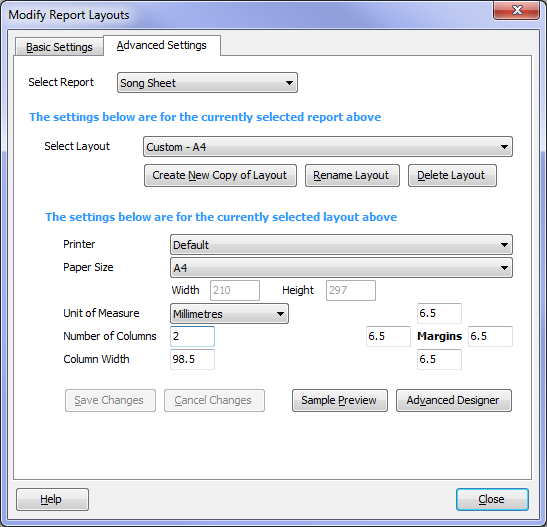Screen dimensions: 547x527
Task: Switch to the Basic Settings tab
Action: 59,47
